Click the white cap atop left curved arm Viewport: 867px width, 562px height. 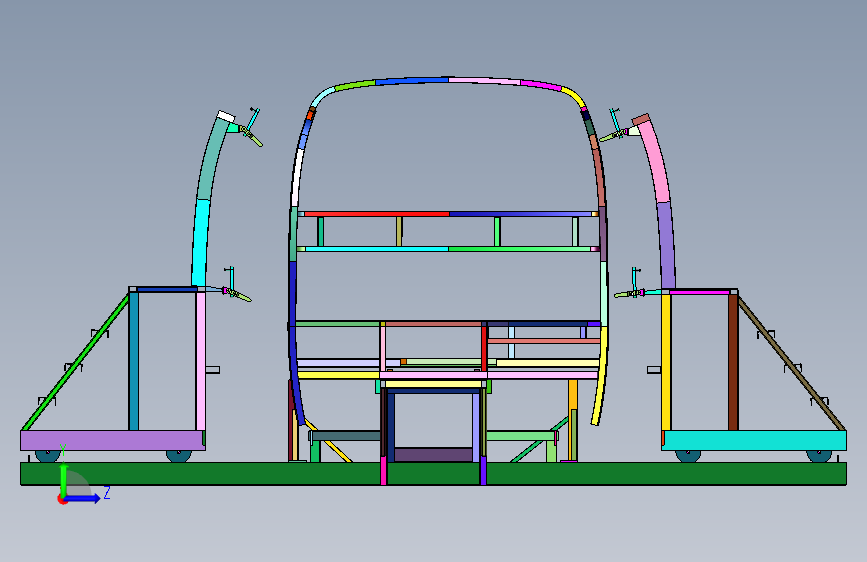[226, 116]
